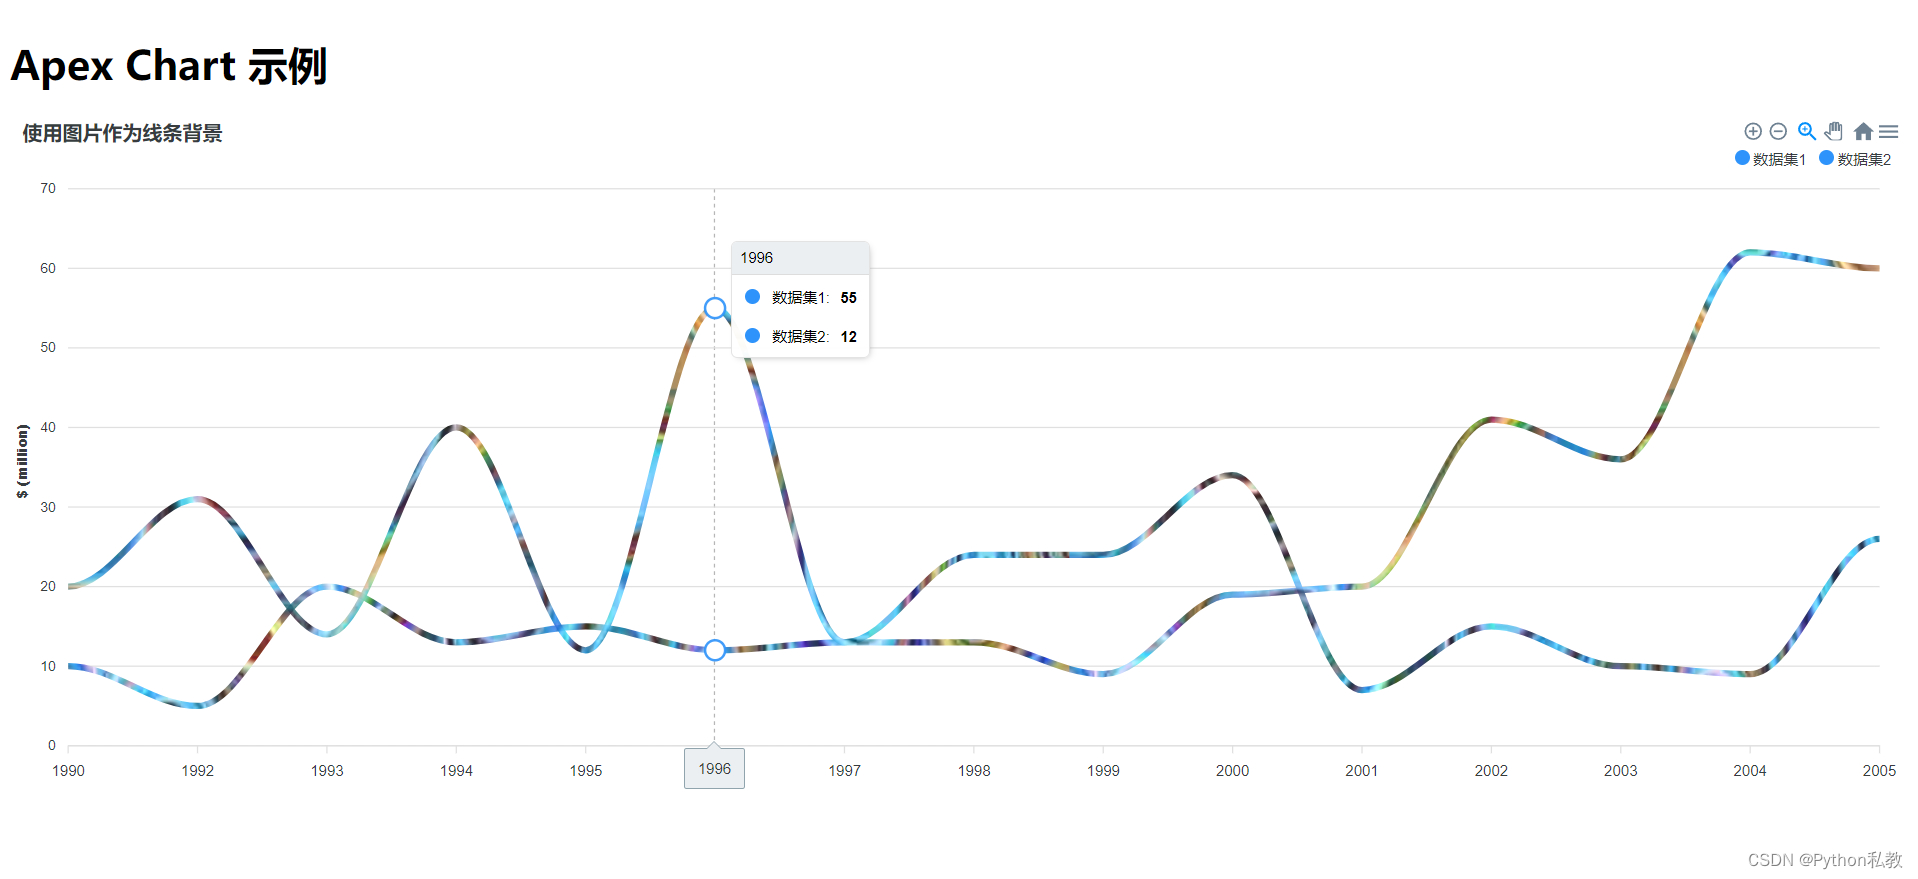
Task: Click the tooltip row 数据集1: 55
Action: coord(800,297)
